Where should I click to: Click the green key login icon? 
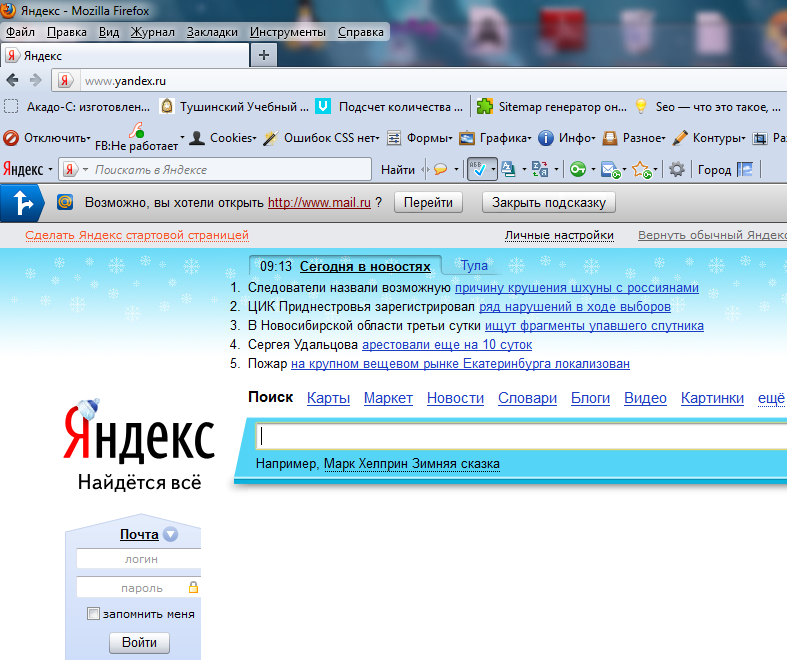(x=577, y=170)
